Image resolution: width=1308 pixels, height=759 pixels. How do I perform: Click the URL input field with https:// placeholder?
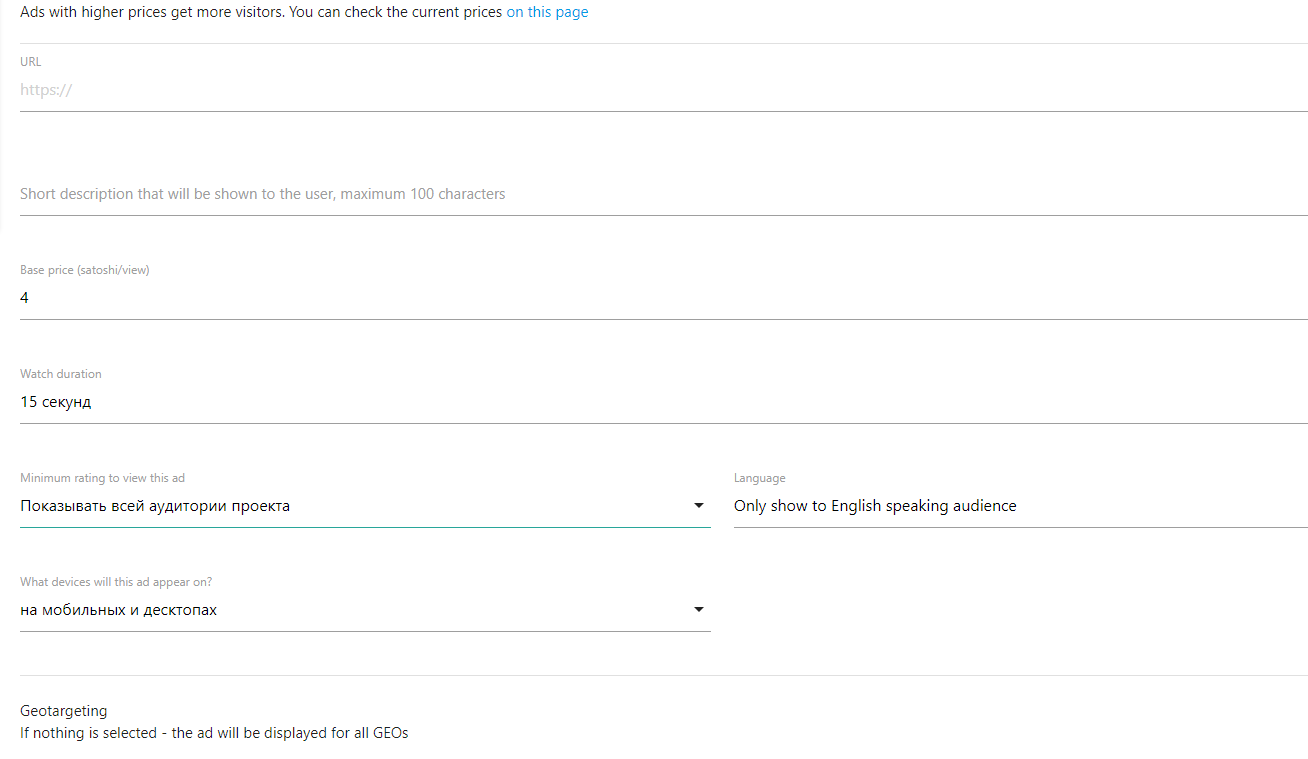(662, 90)
